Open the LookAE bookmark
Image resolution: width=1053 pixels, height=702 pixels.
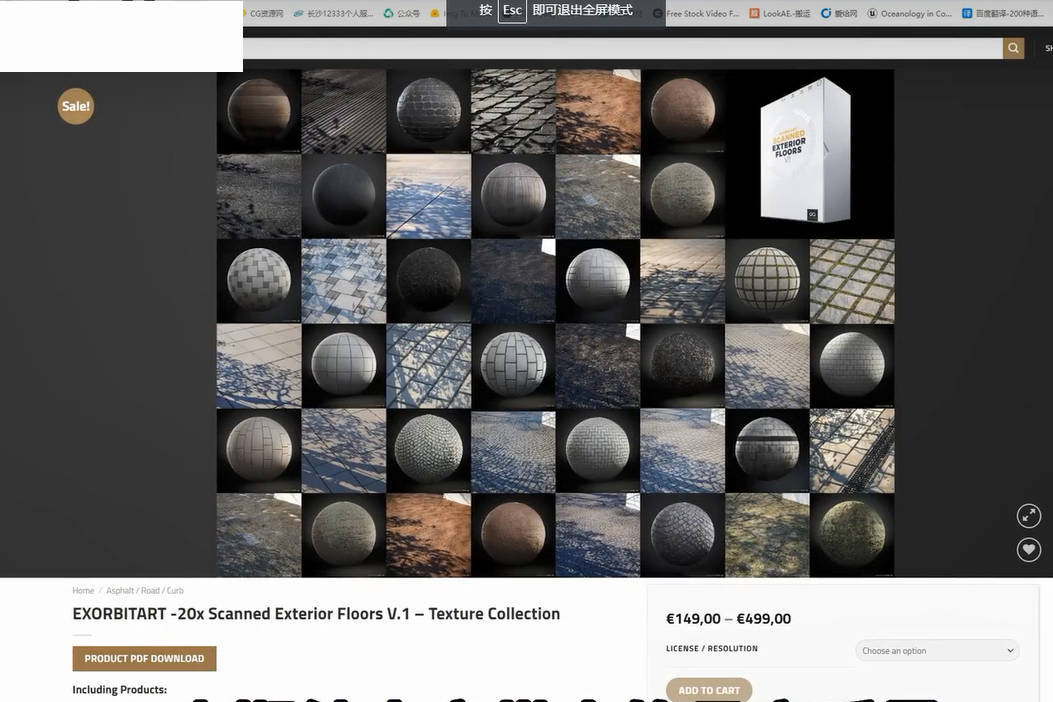(x=785, y=14)
